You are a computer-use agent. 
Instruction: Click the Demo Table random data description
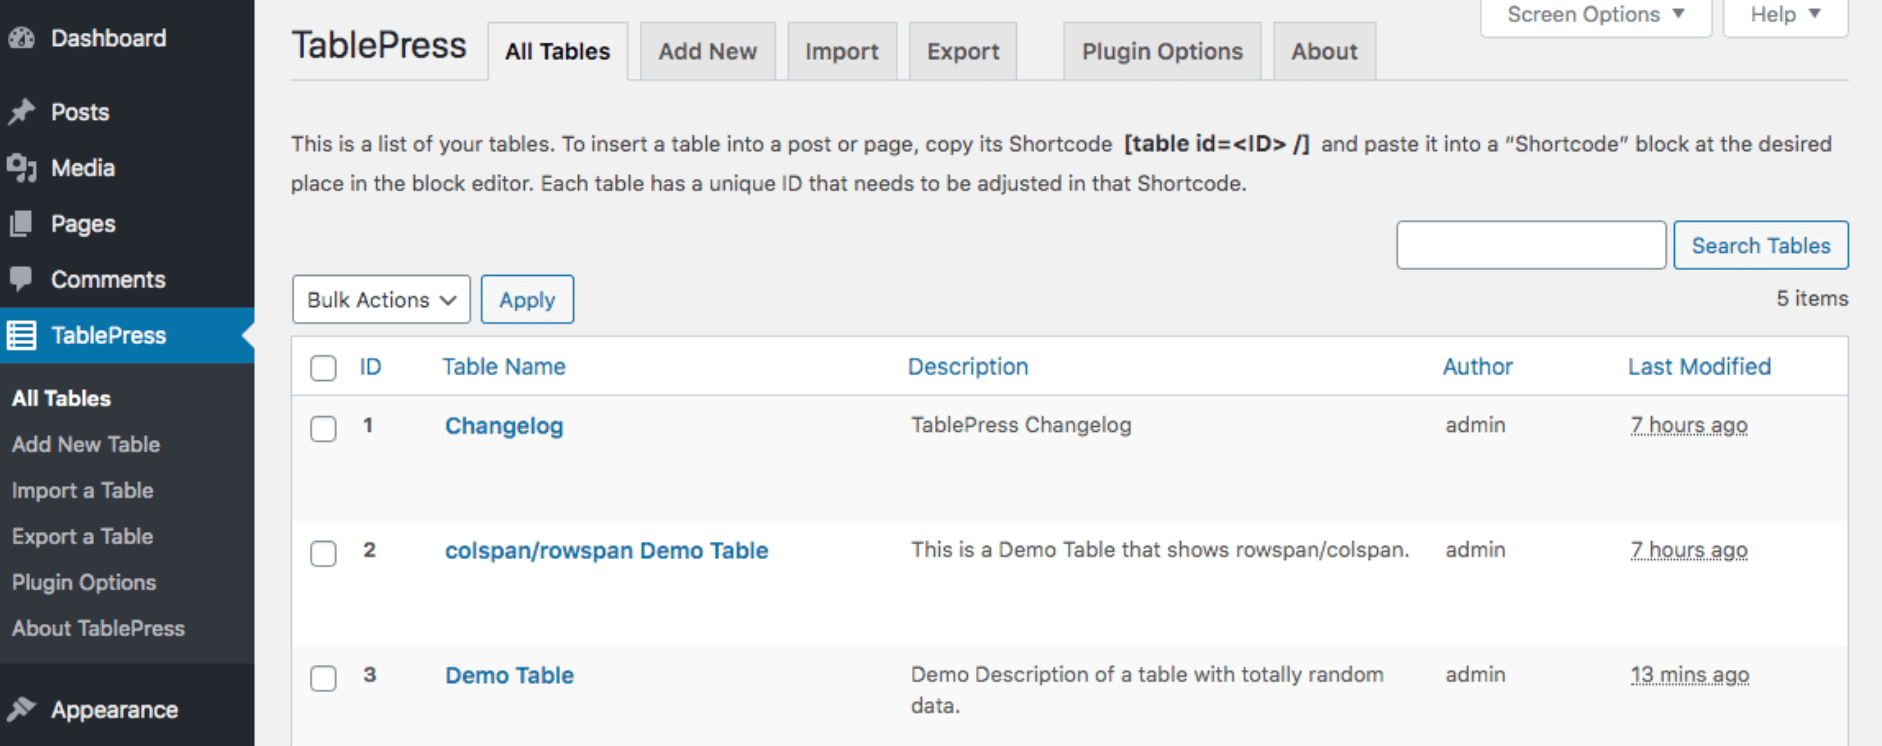[x=1147, y=690]
